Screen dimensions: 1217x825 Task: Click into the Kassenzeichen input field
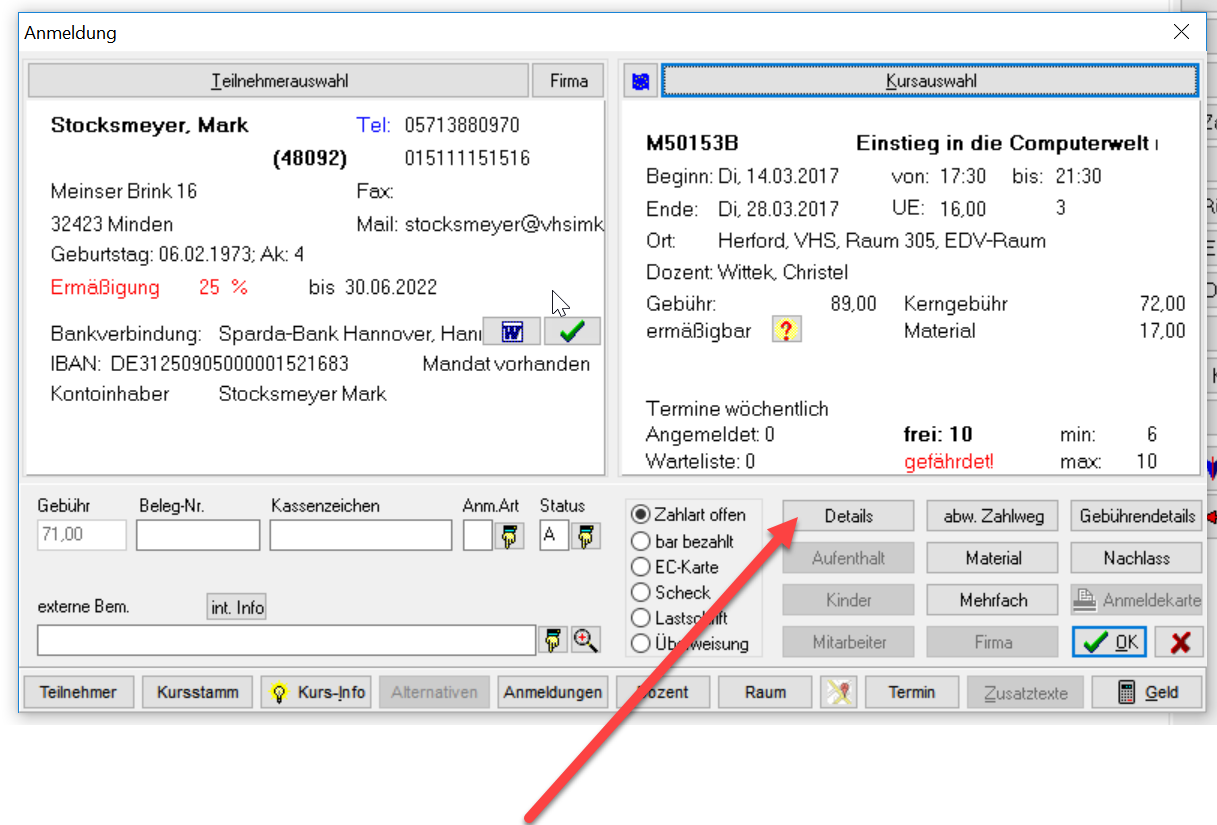(x=360, y=536)
